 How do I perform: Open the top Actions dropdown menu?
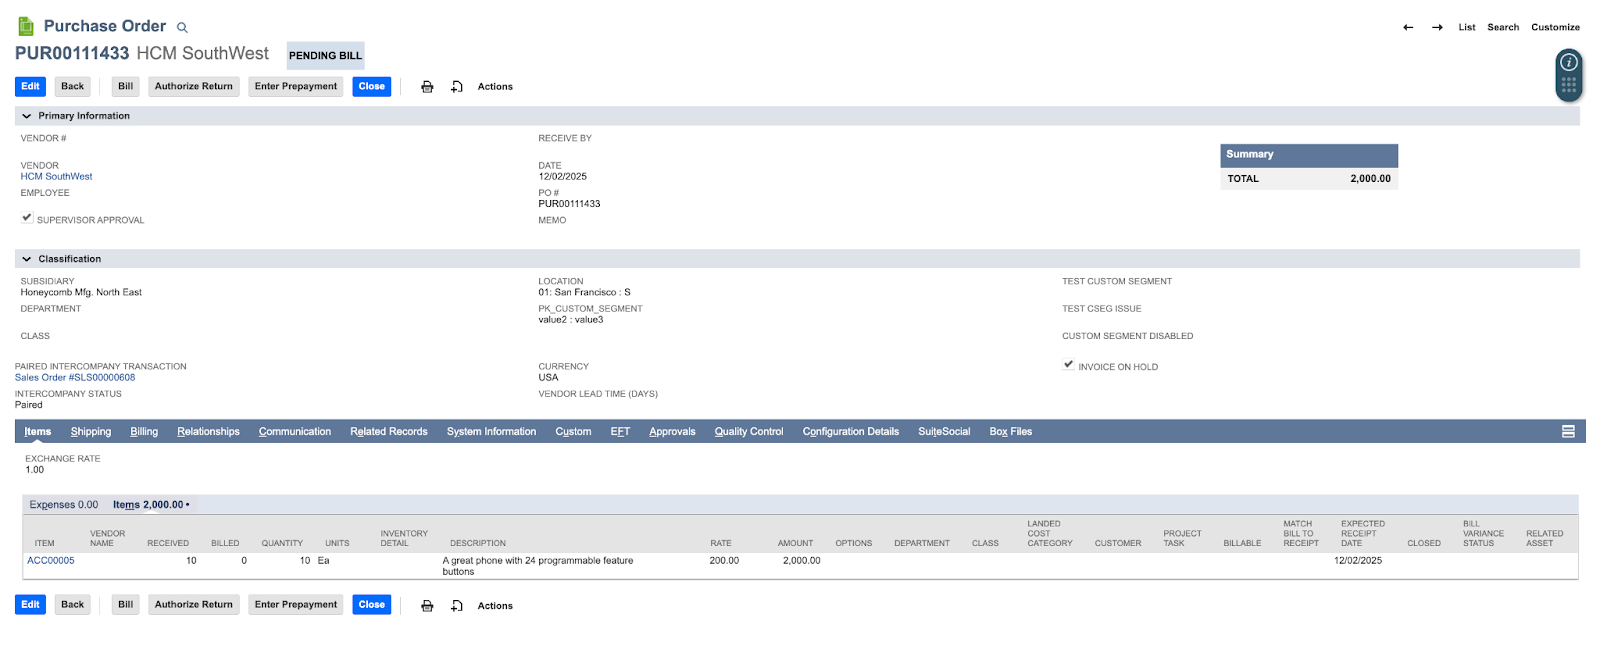[494, 87]
